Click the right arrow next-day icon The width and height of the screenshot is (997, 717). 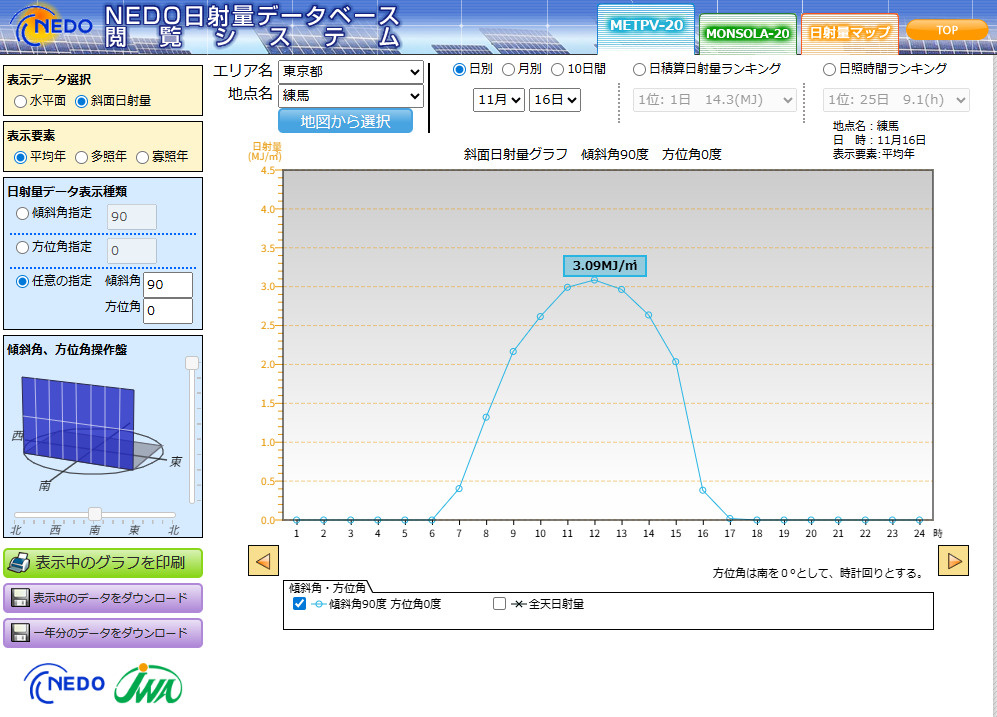[954, 561]
